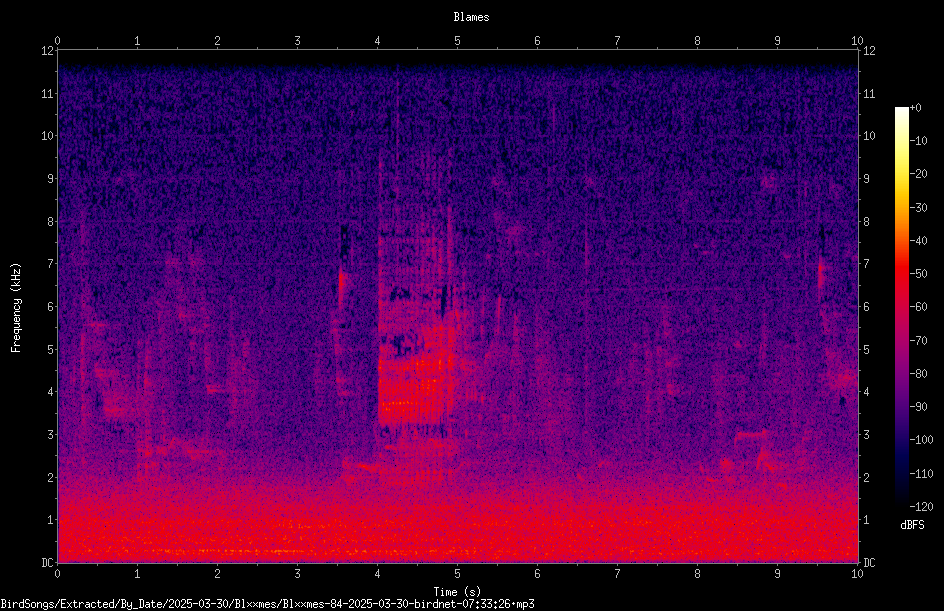
Task: Click the "dBFS" label under the color scale
Action: tap(912, 525)
